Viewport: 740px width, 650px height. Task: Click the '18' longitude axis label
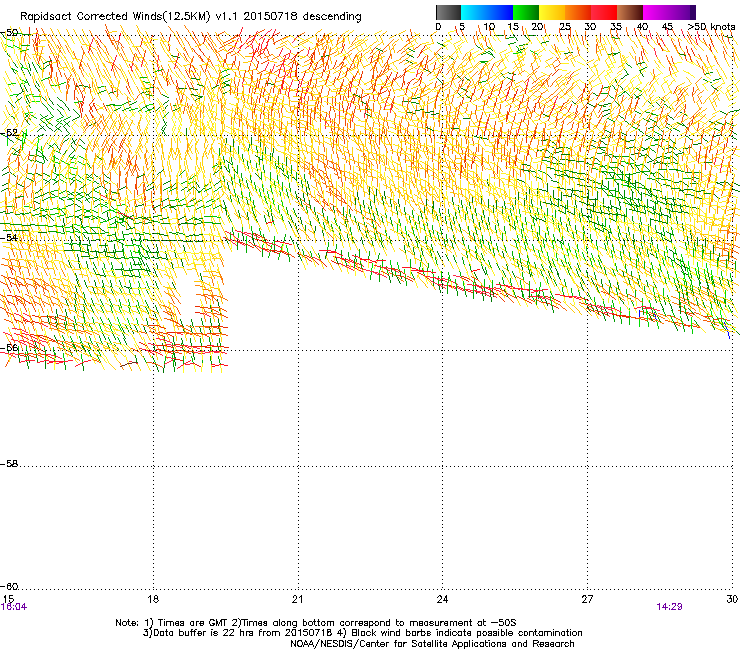click(153, 599)
